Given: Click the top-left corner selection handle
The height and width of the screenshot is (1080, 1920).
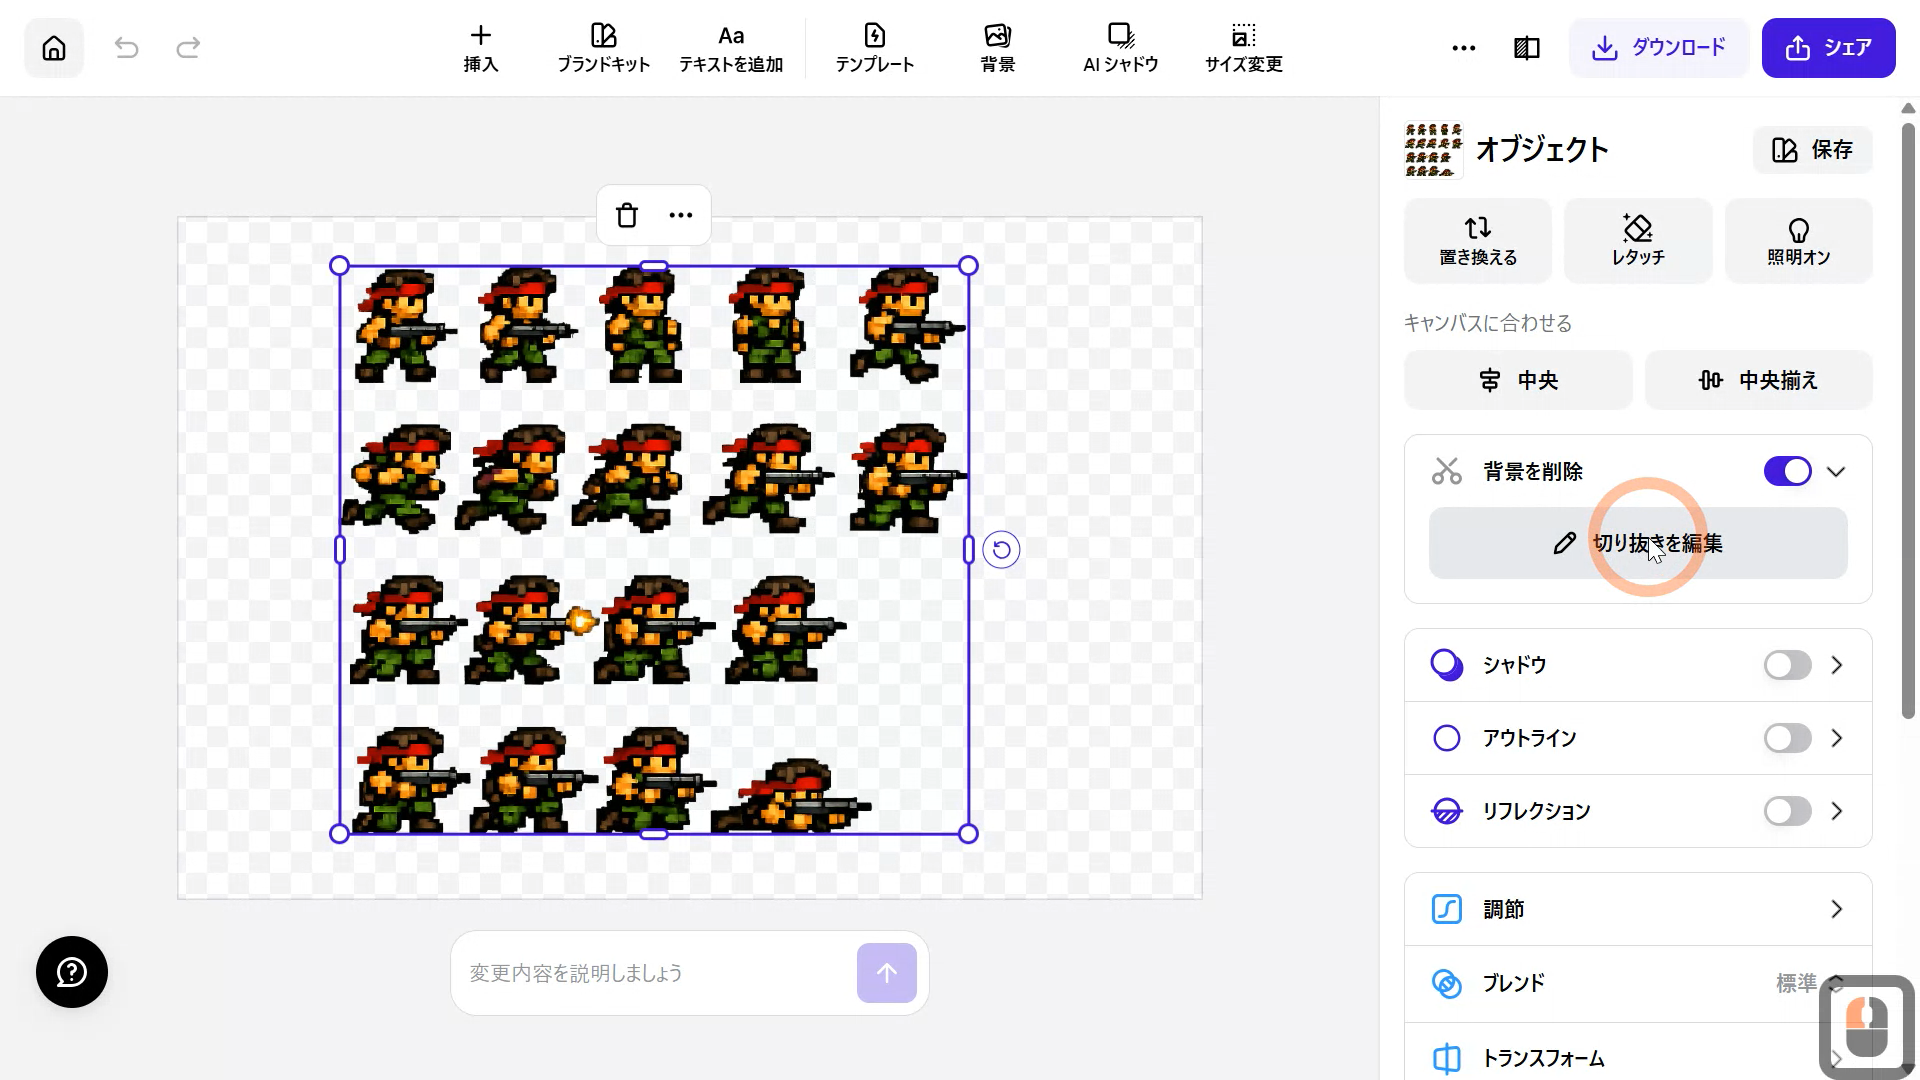Looking at the screenshot, I should [339, 266].
